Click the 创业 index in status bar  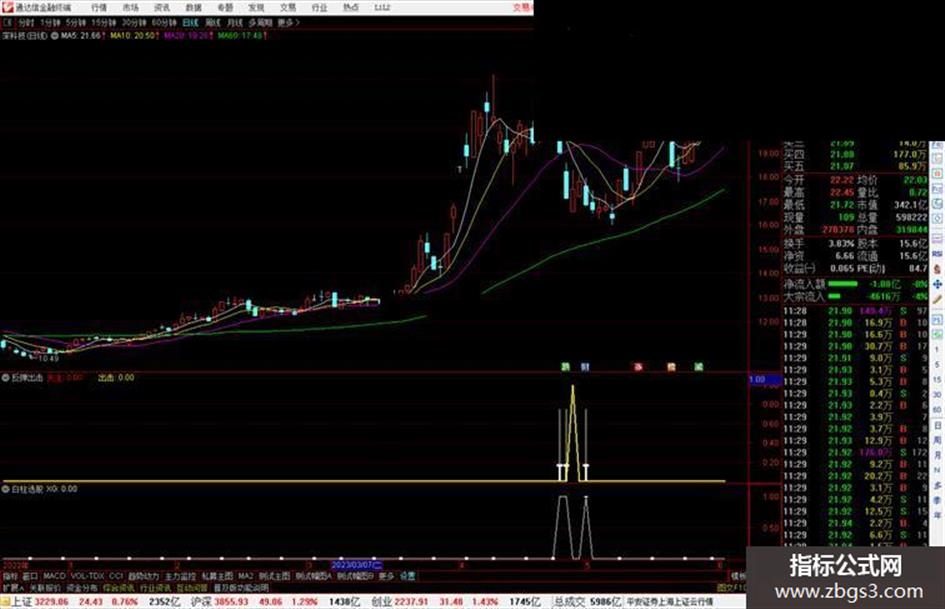click(x=381, y=602)
